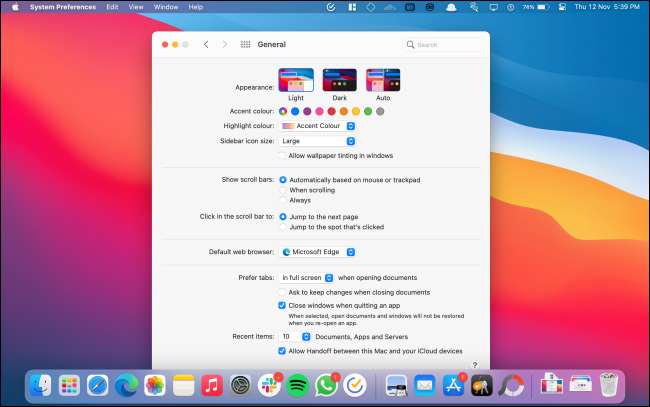The image size is (650, 407).
Task: Choose the yellow accent colour
Action: tap(356, 111)
